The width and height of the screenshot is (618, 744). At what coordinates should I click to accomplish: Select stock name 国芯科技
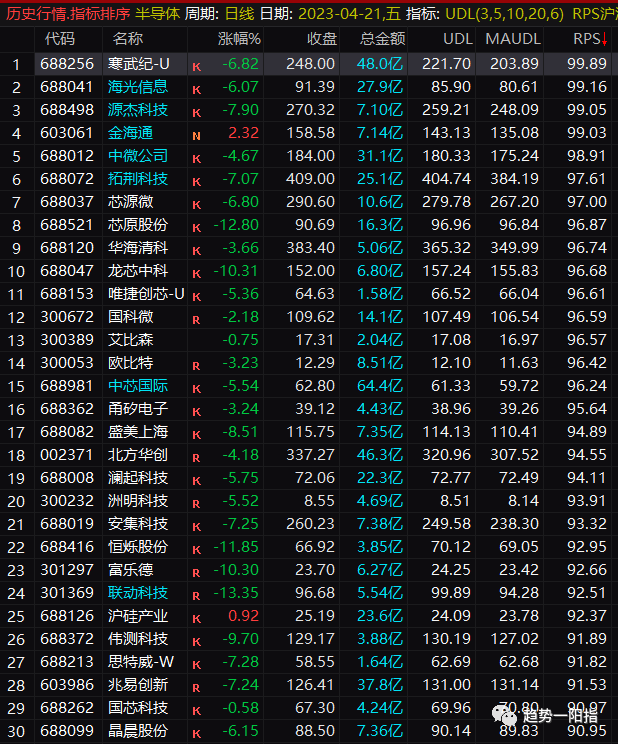138,708
